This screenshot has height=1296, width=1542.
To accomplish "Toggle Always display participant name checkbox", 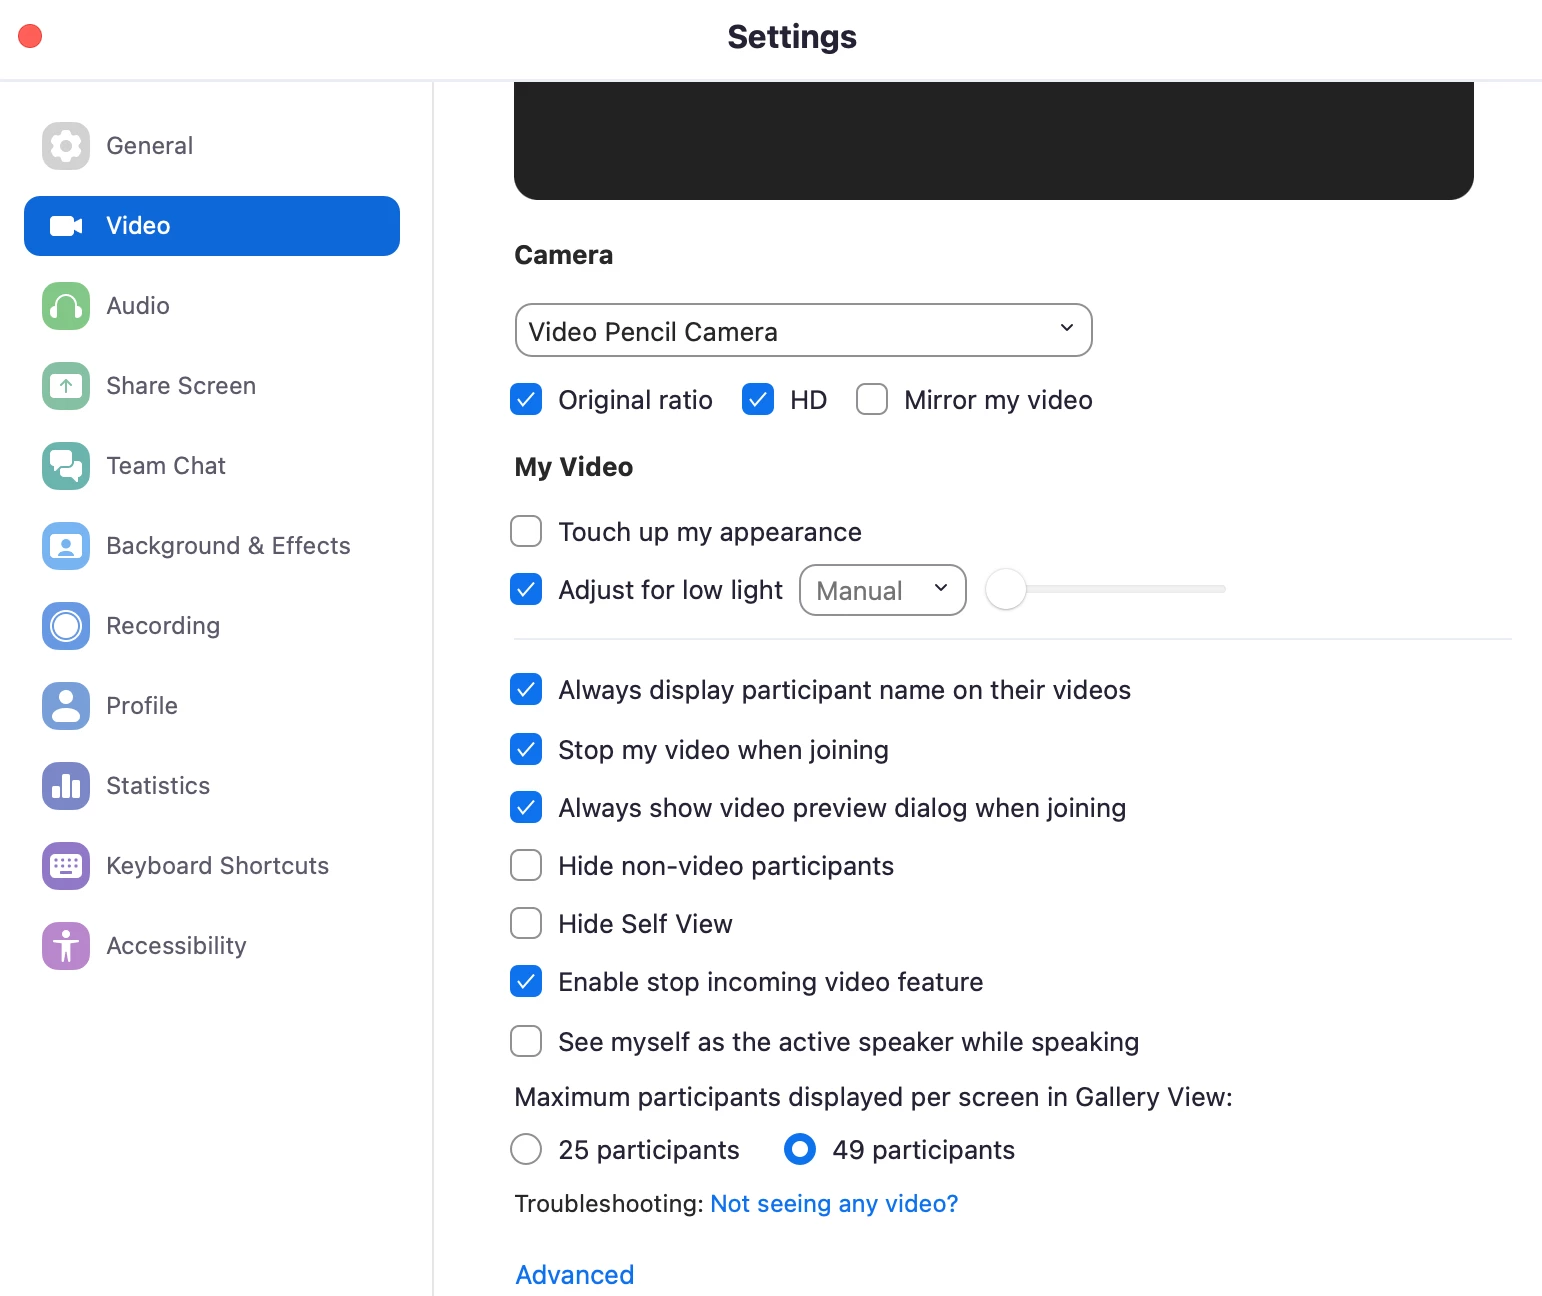I will pos(526,689).
